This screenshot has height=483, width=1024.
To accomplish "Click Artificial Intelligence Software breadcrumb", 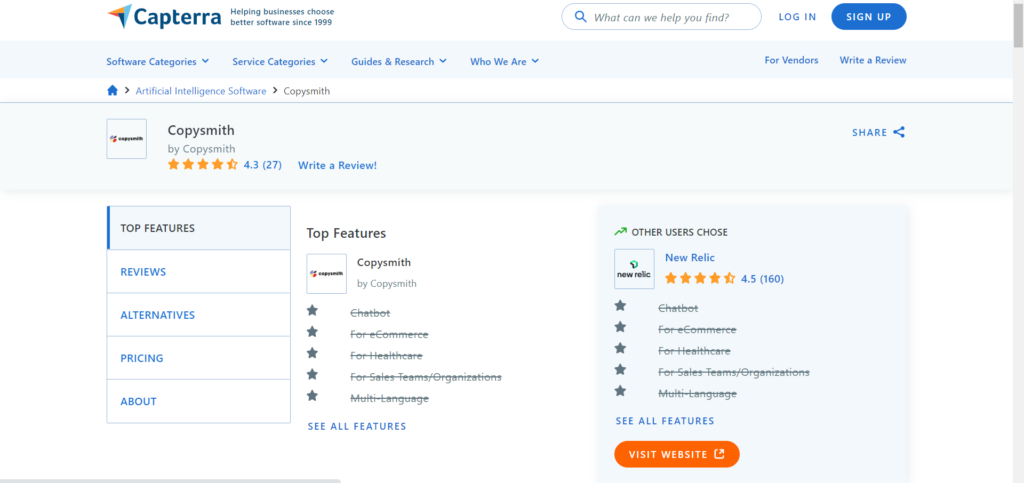I will 201,91.
